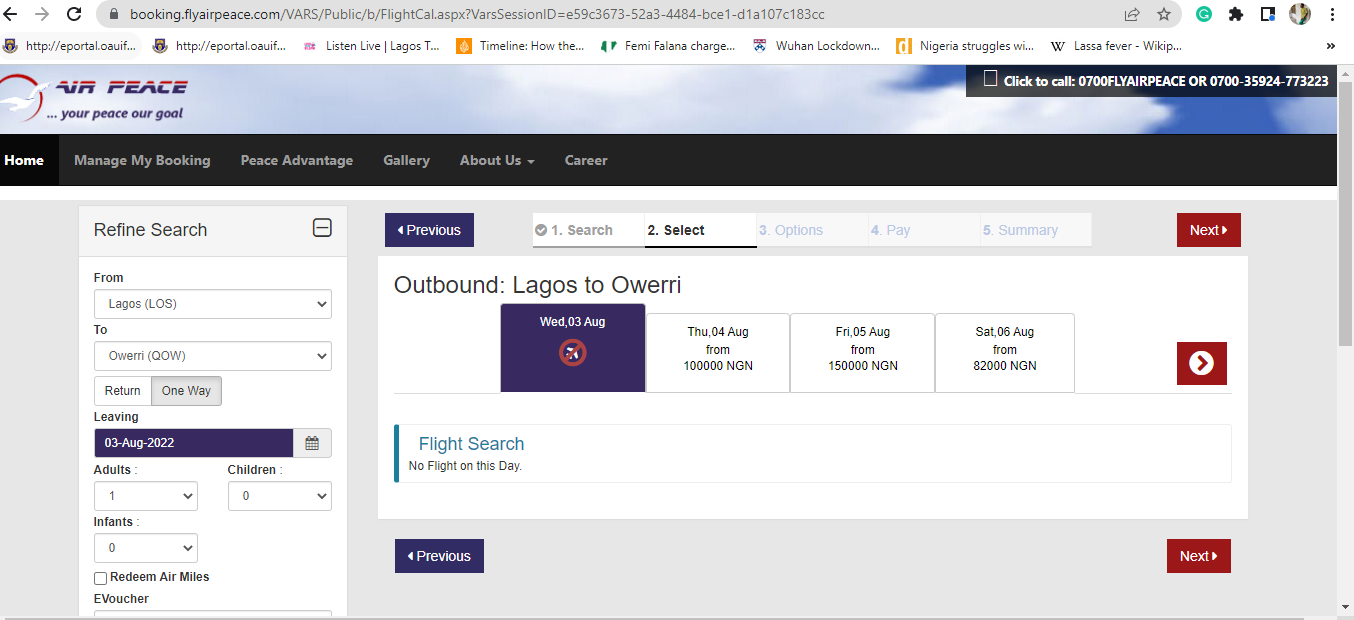Tick the Redeem Air Miles checkbox

point(100,578)
